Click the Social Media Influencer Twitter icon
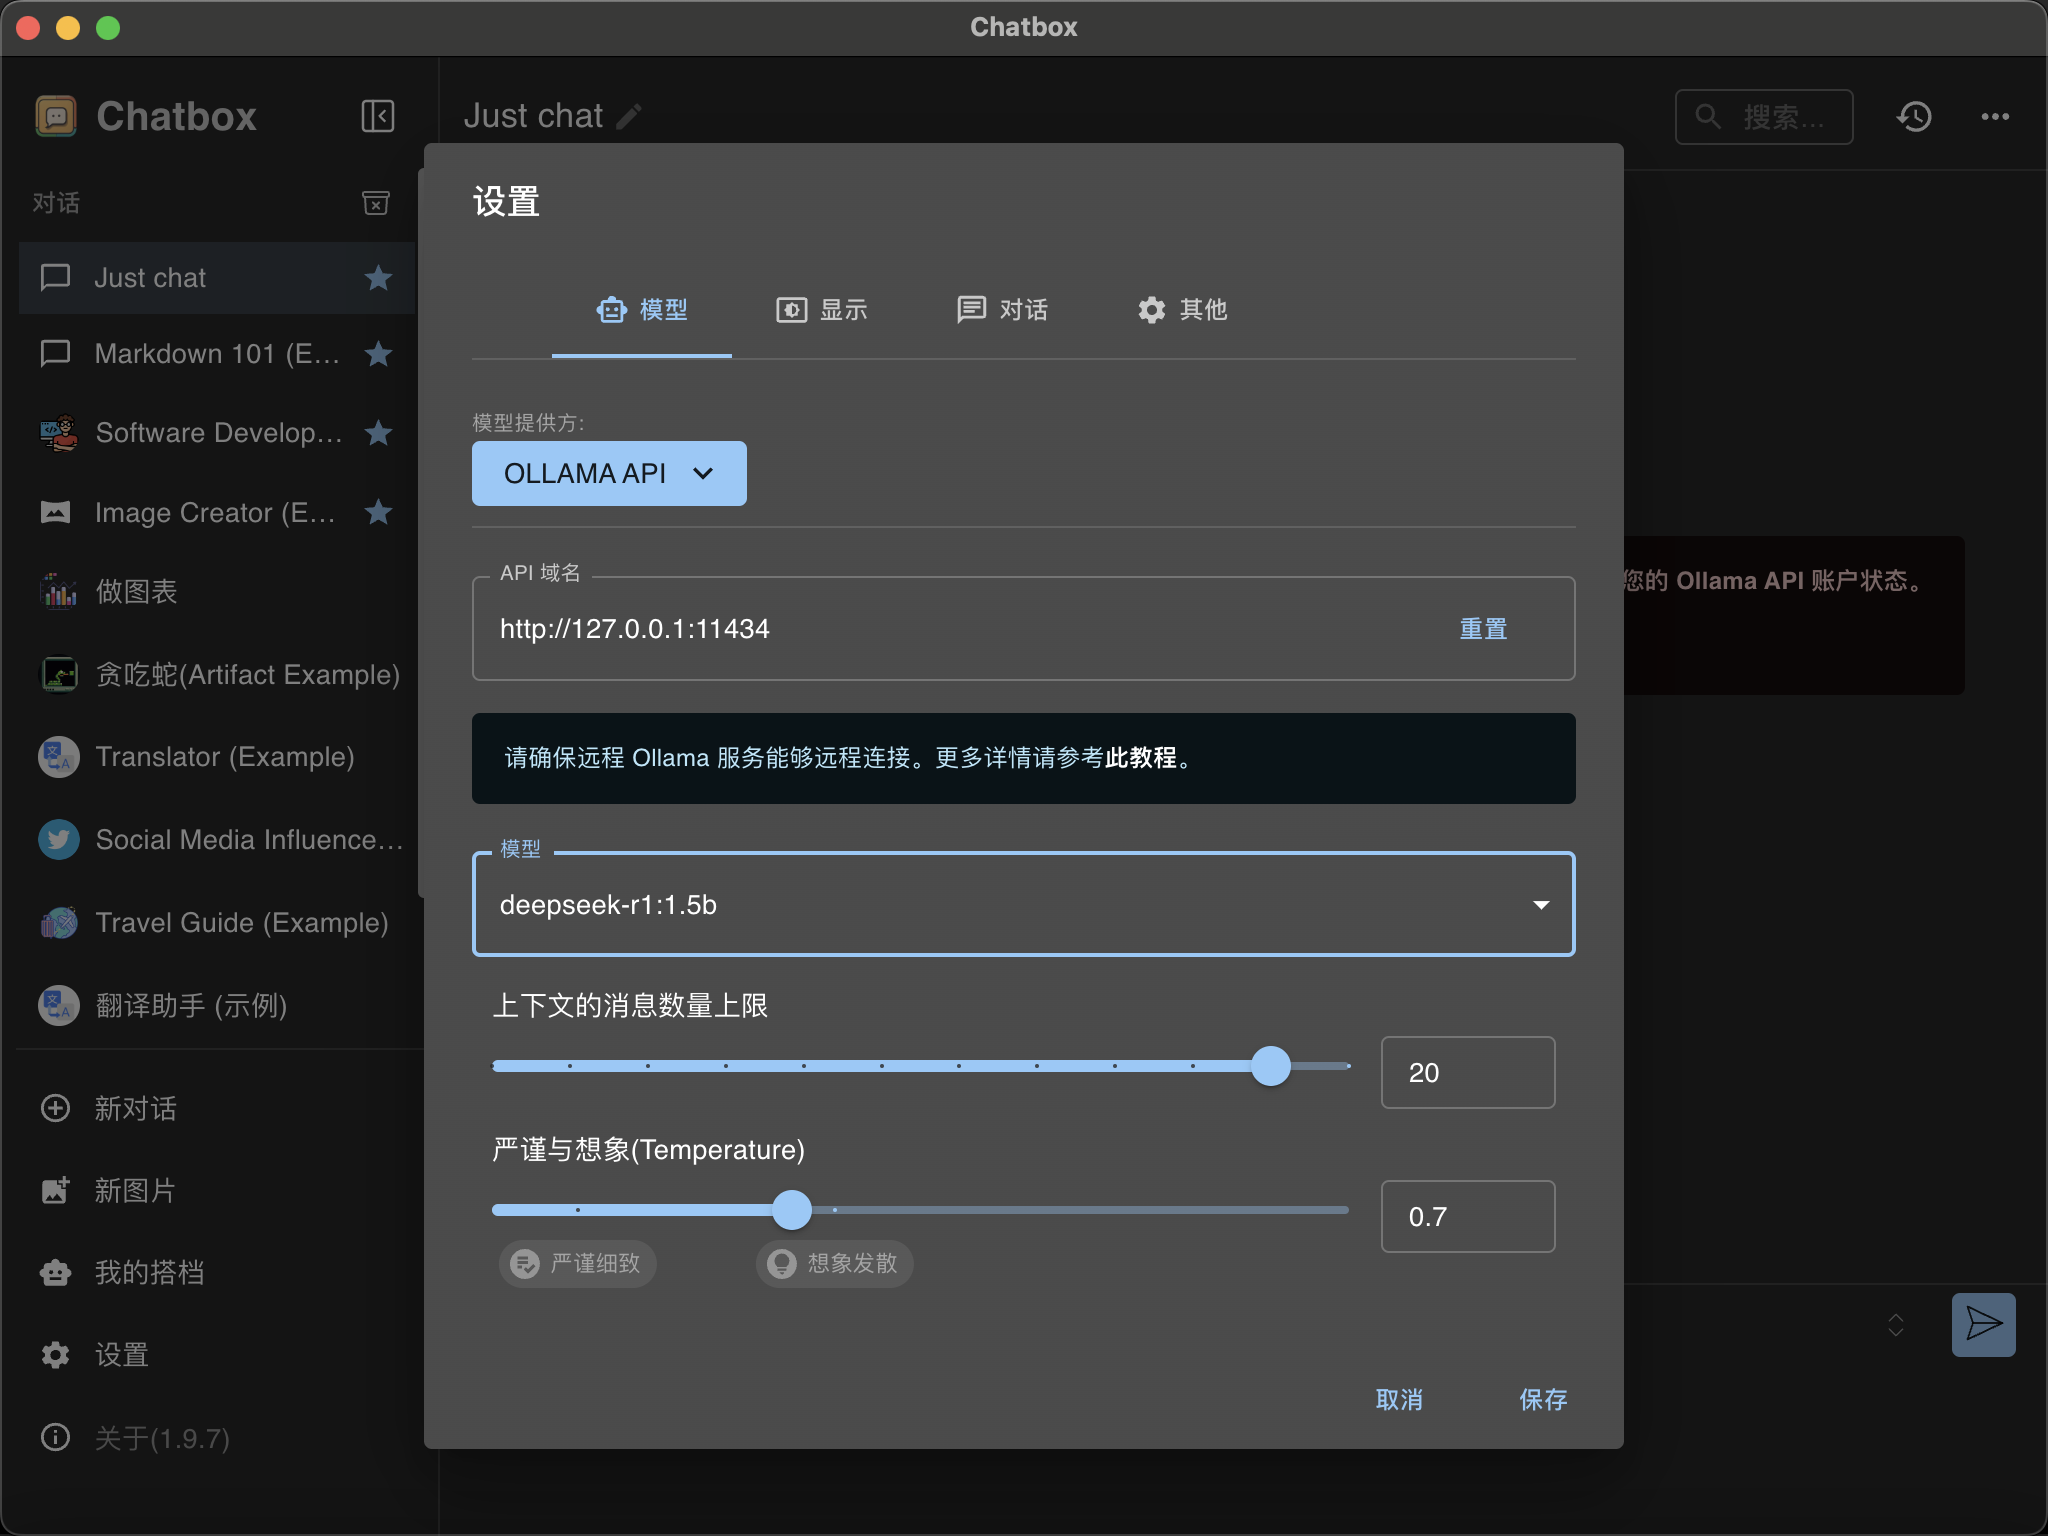2048x1536 pixels. (58, 839)
